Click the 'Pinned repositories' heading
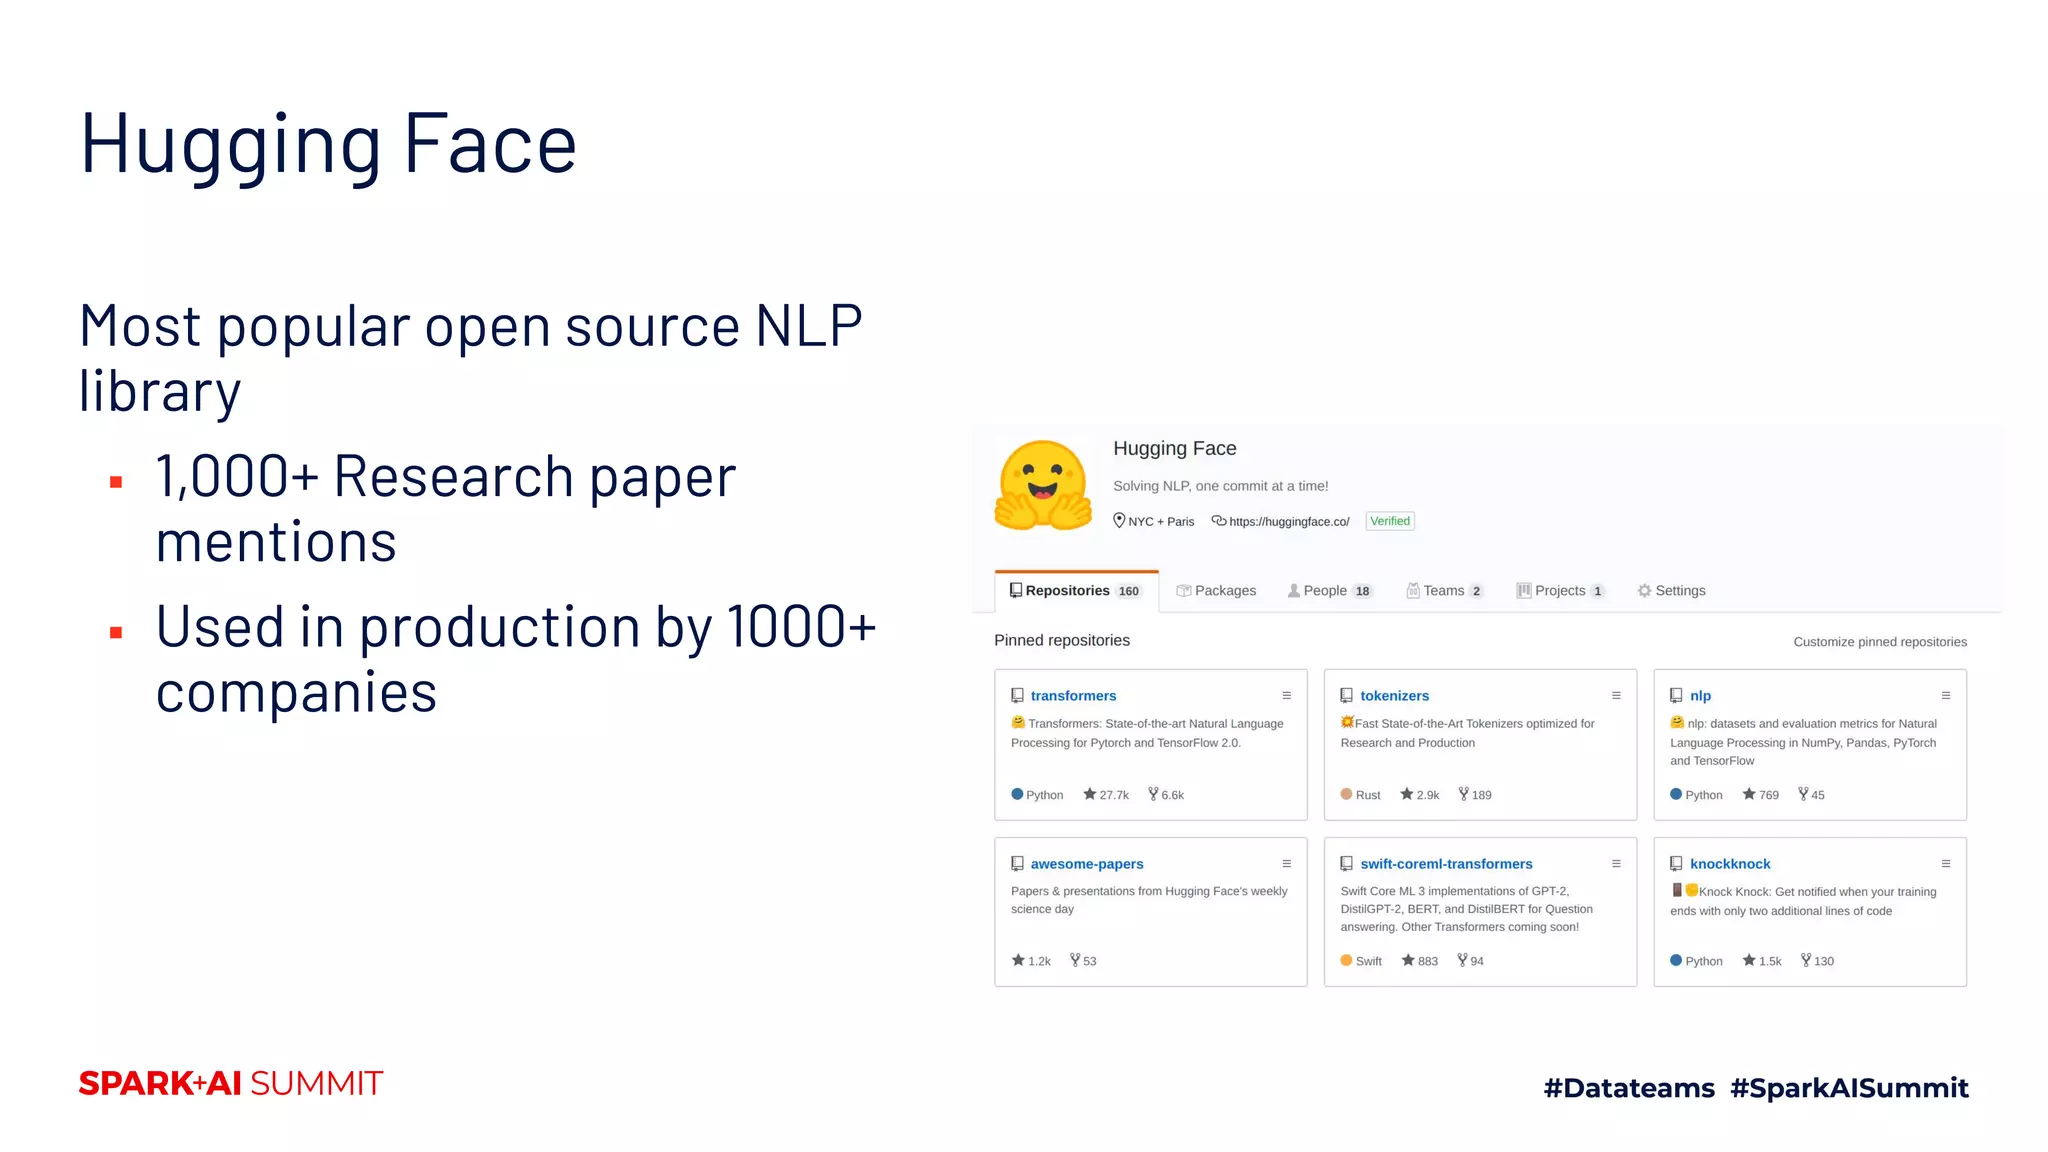The height and width of the screenshot is (1152, 2048). pyautogui.click(x=1062, y=641)
